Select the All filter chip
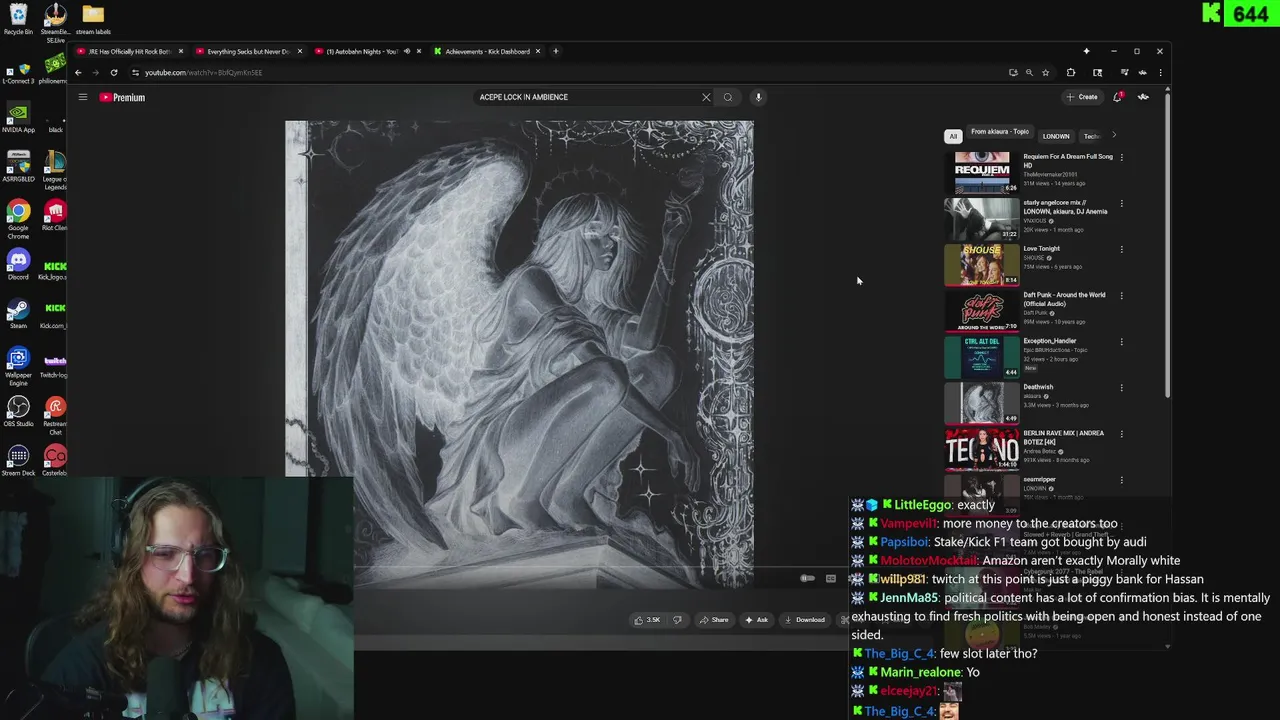1280x720 pixels. pyautogui.click(x=953, y=136)
